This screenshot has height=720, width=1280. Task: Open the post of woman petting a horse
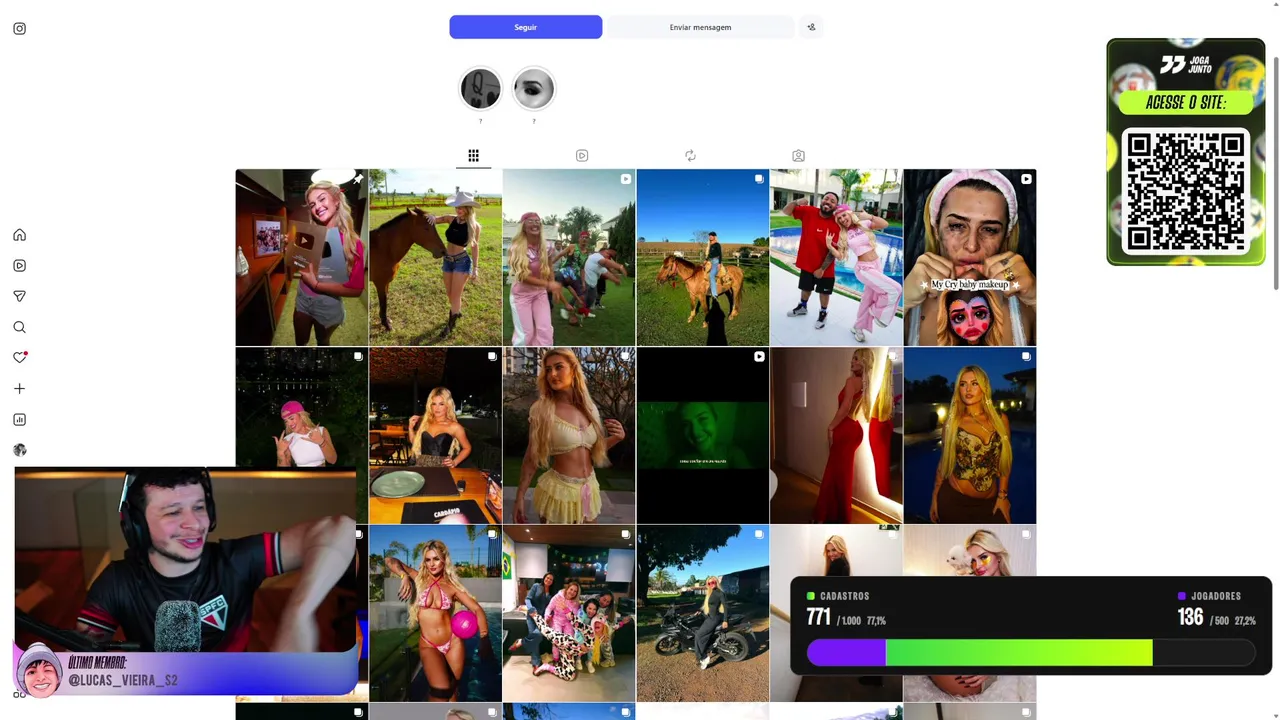tap(435, 257)
